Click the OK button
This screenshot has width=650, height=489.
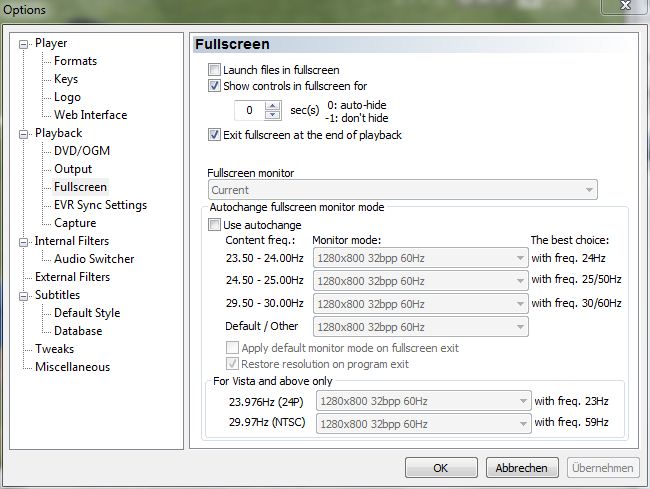tap(440, 467)
